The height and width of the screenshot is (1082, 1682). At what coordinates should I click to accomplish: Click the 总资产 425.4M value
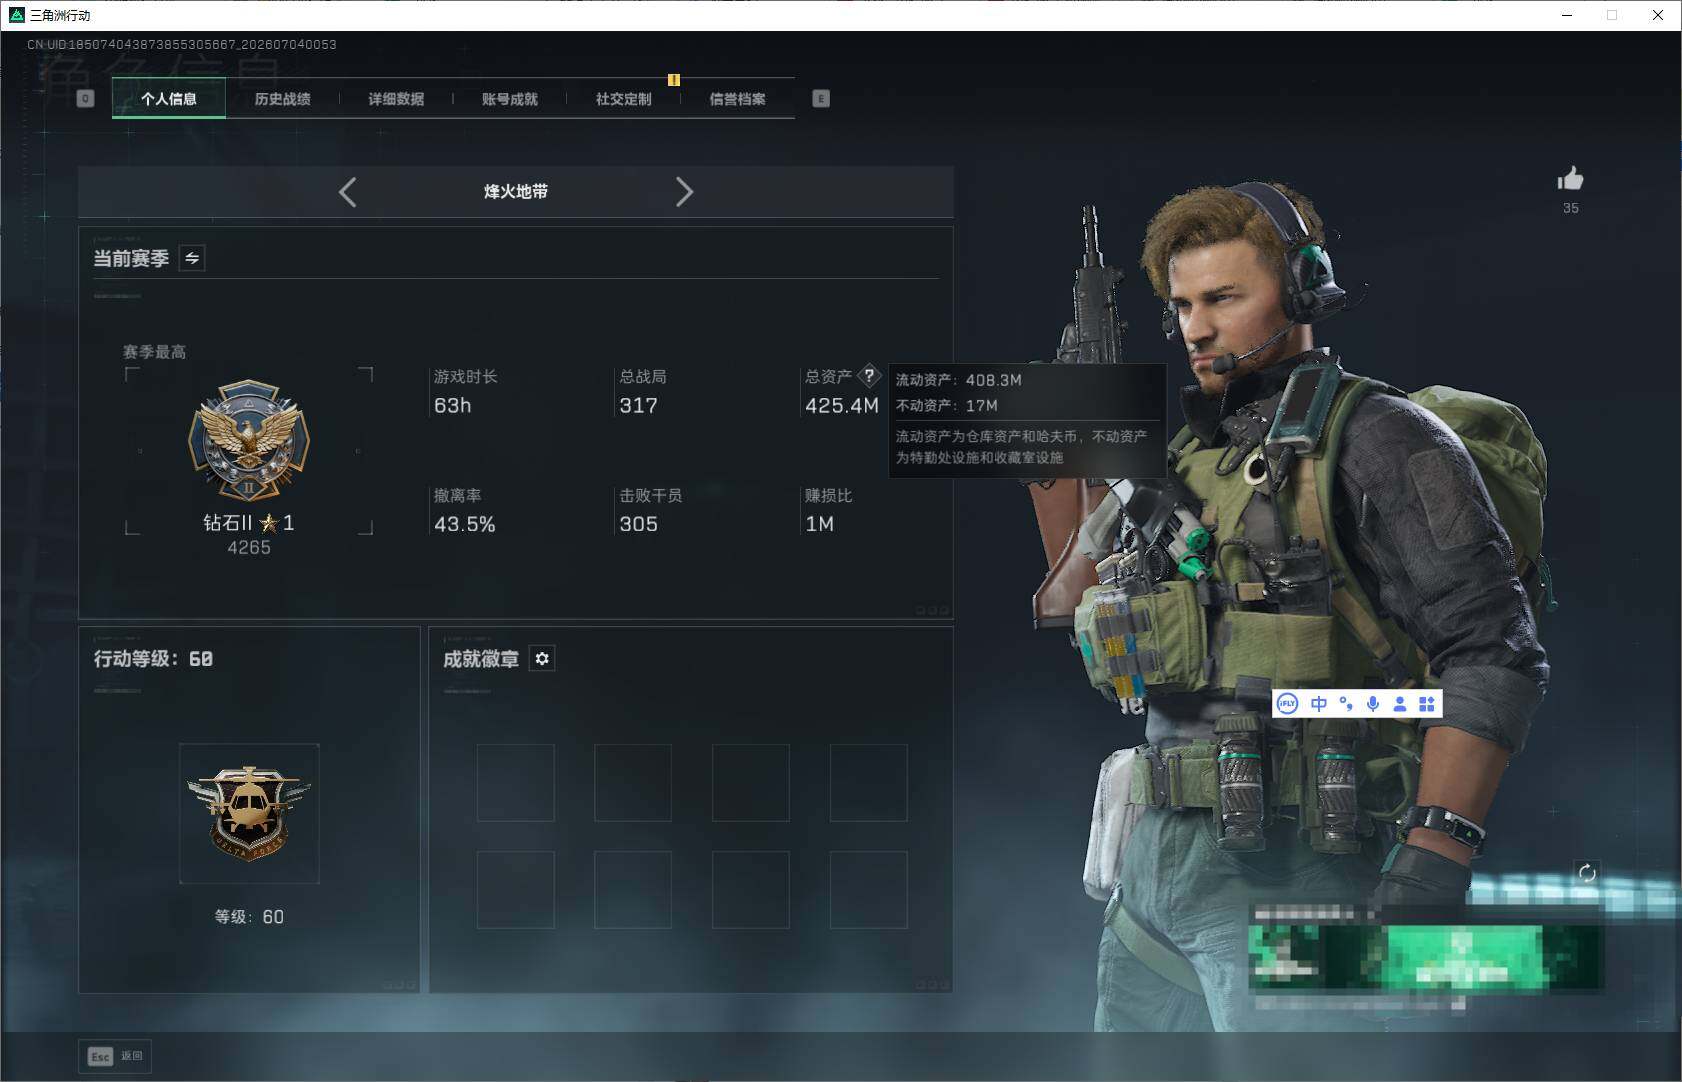pyautogui.click(x=842, y=406)
